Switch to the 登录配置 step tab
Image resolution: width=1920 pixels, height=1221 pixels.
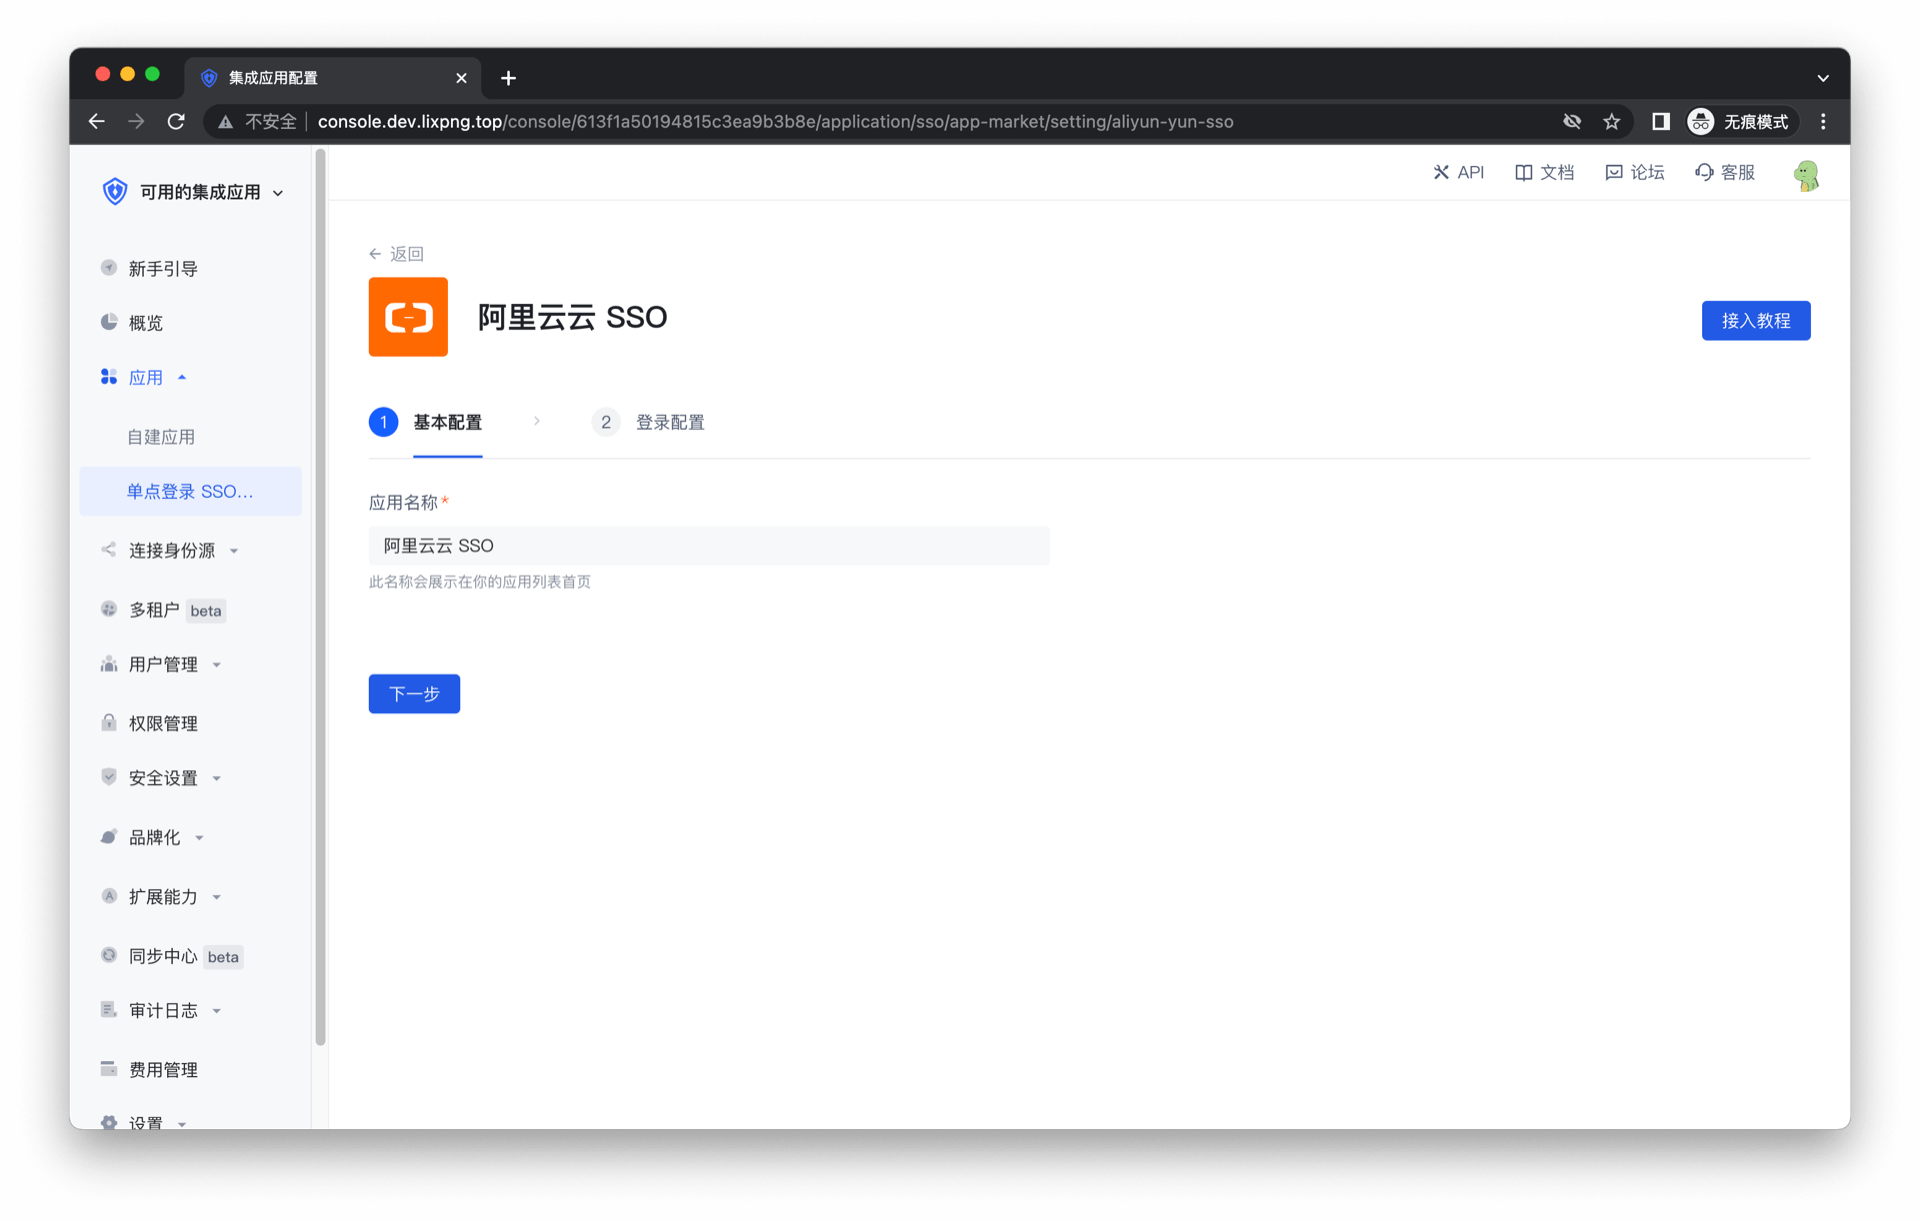[669, 422]
